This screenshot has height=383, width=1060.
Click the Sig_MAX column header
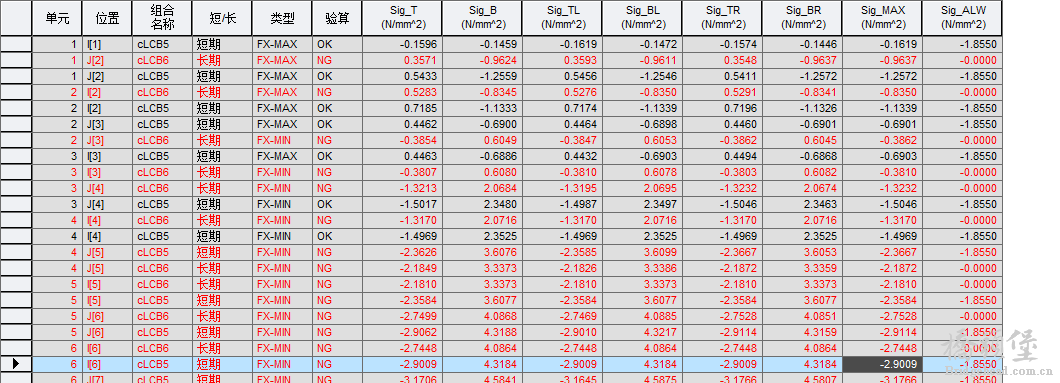882,18
